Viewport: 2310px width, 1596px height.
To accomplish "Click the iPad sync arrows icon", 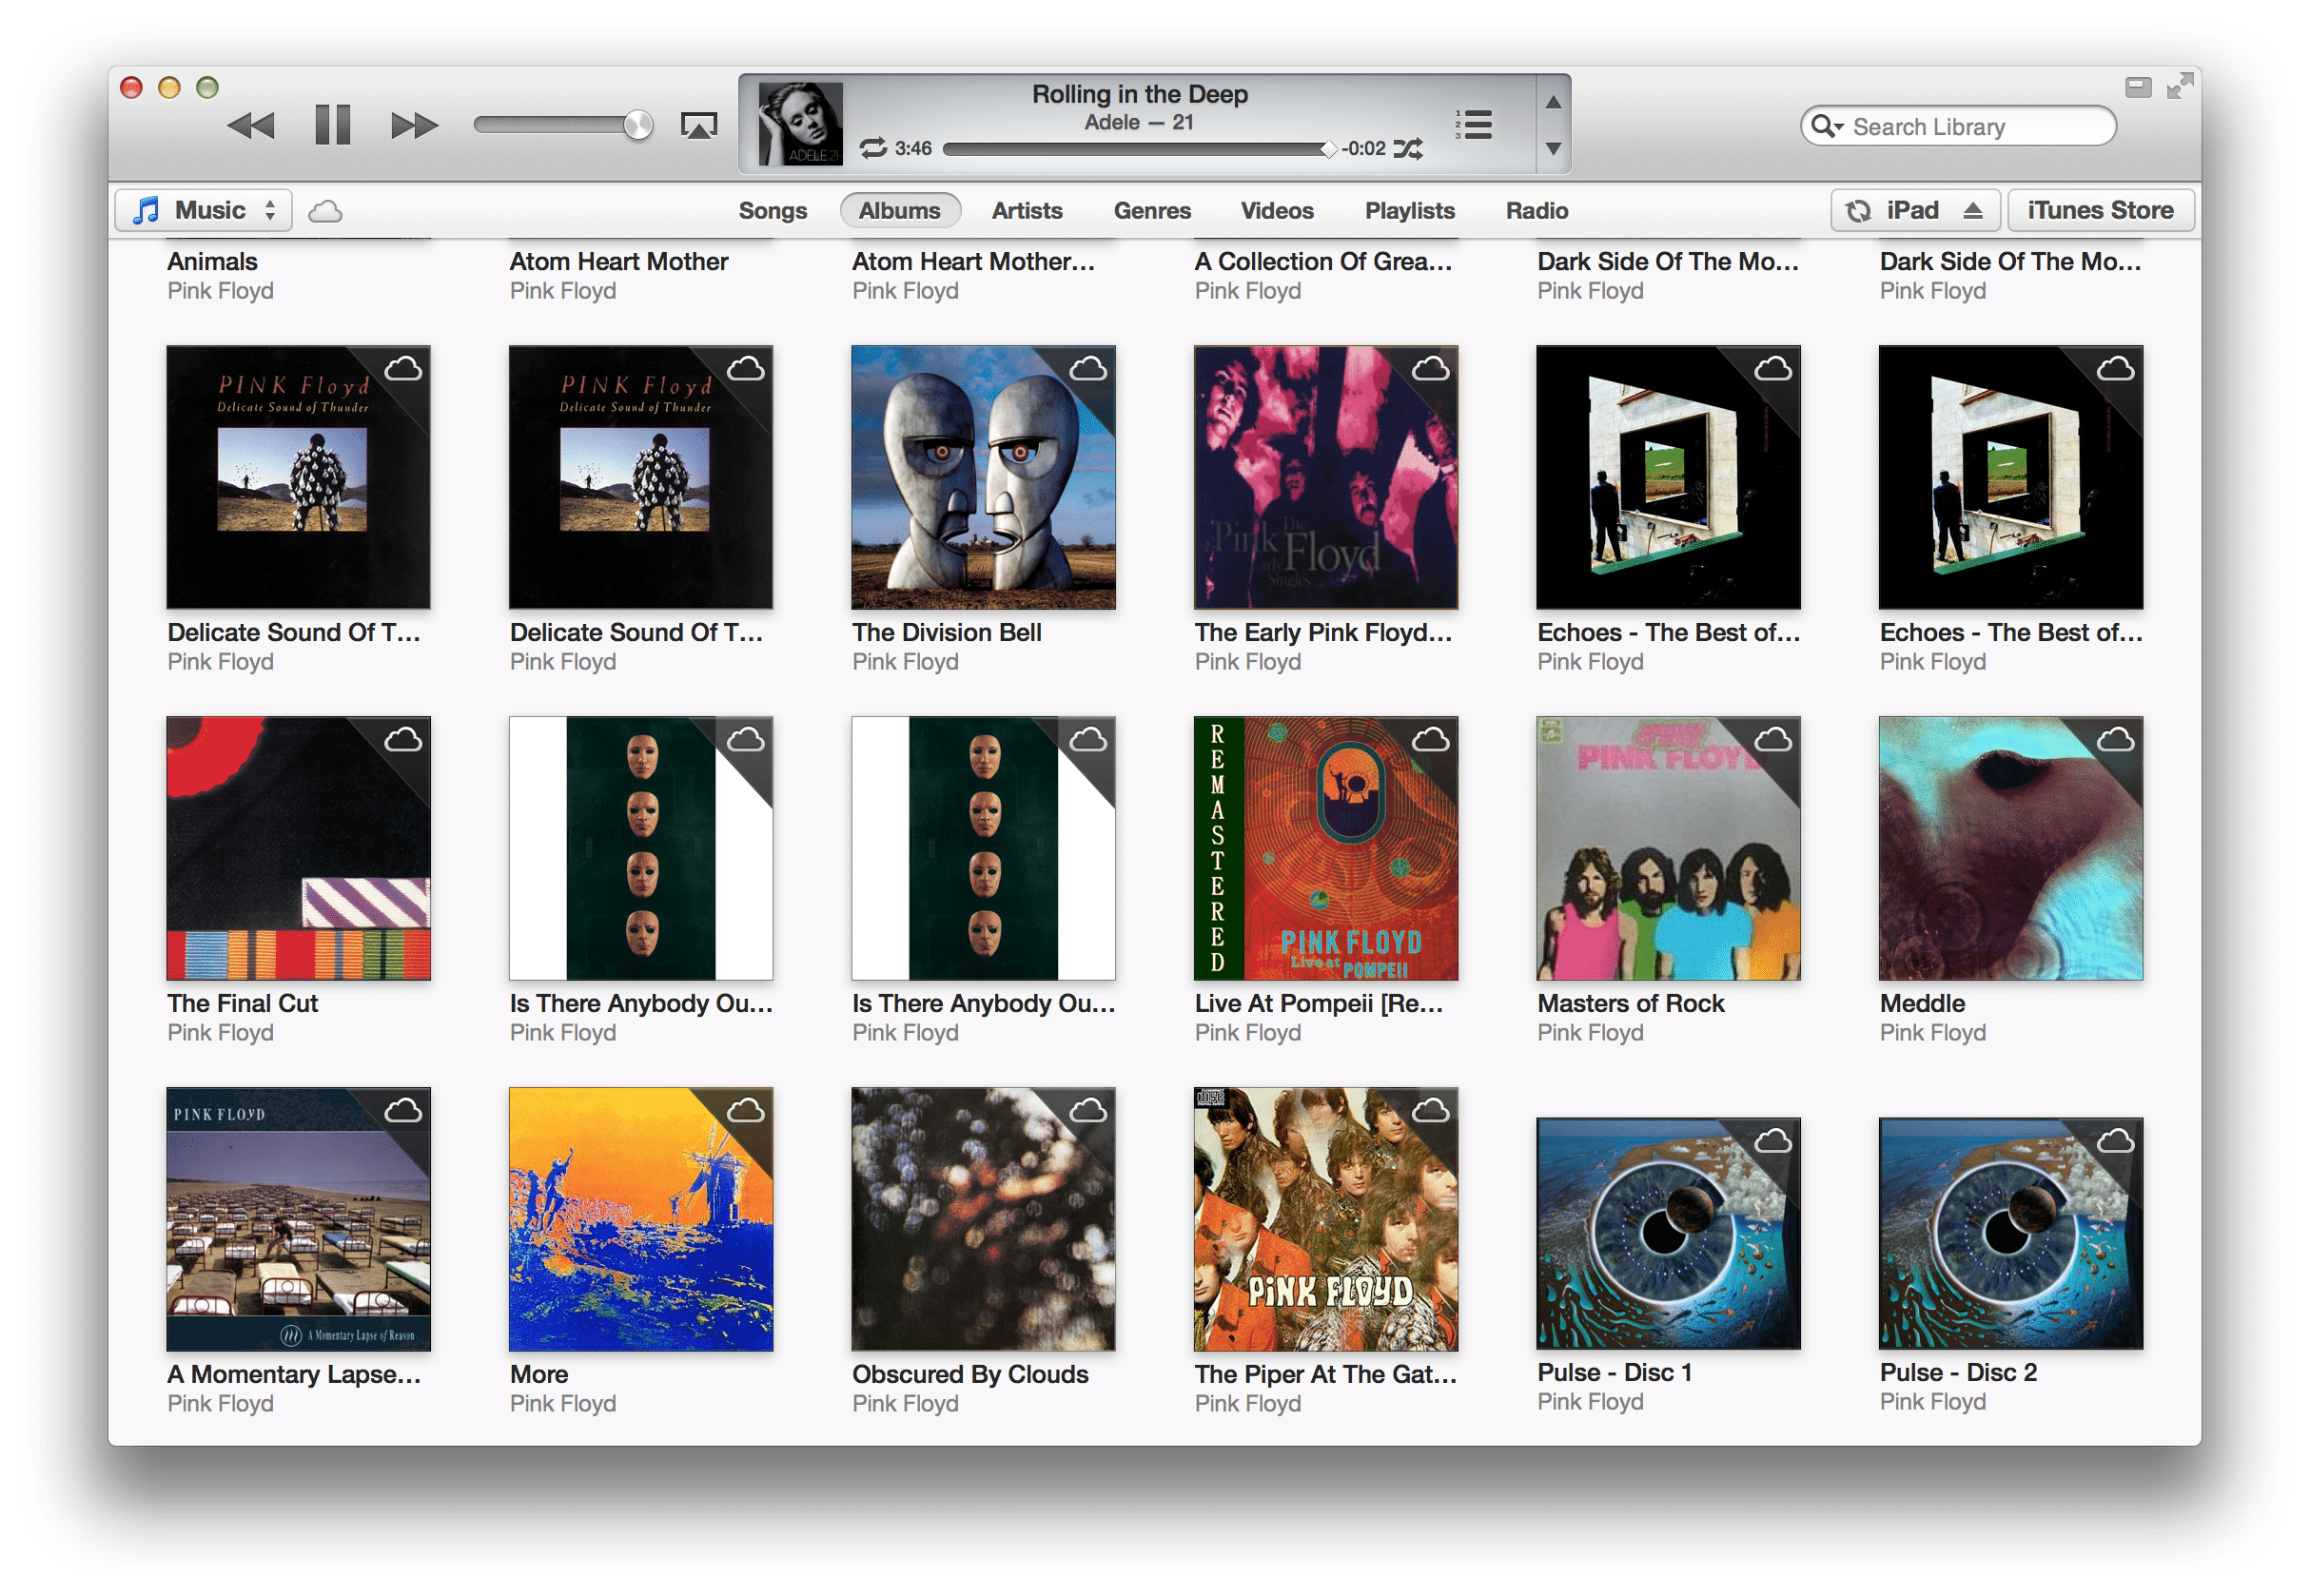I will pos(1857,211).
